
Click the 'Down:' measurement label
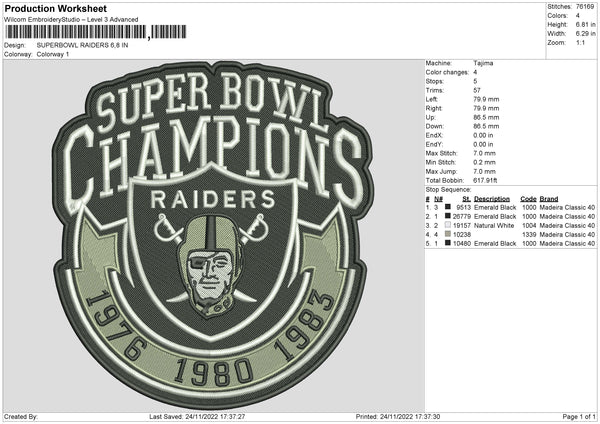point(434,126)
